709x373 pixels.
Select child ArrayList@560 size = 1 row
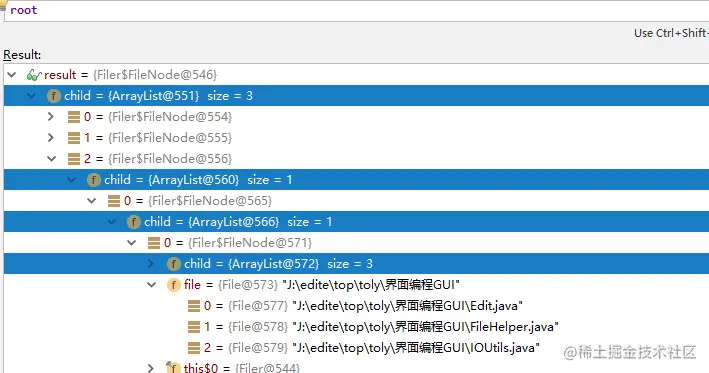tap(356, 180)
